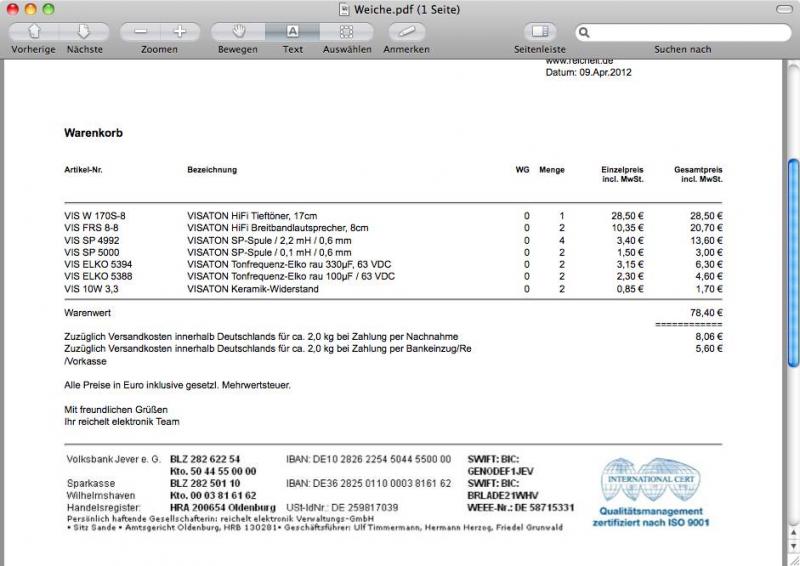The width and height of the screenshot is (800, 566).
Task: Click VISATON HiFi Tieftöner, 17cm description
Action: (252, 216)
